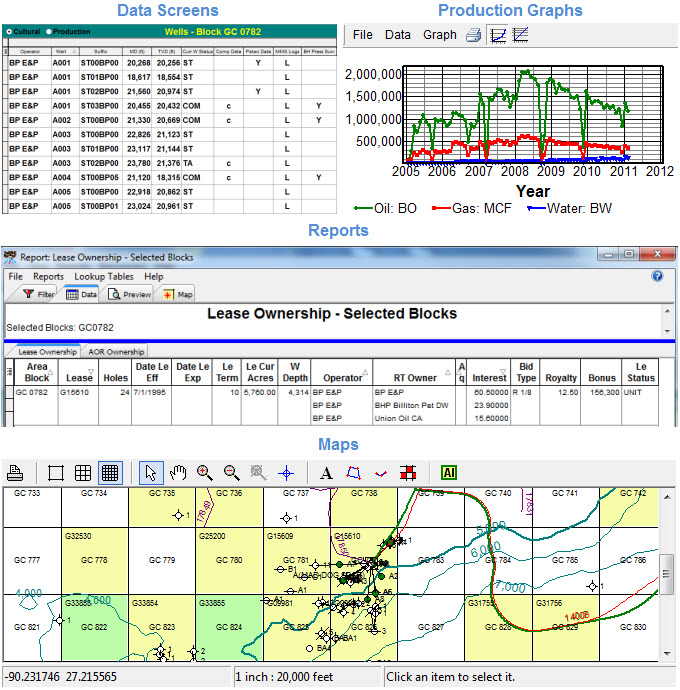Image resolution: width=680 pixels, height=690 pixels.
Task: Open the Lookup Tables menu
Action: click(x=106, y=276)
